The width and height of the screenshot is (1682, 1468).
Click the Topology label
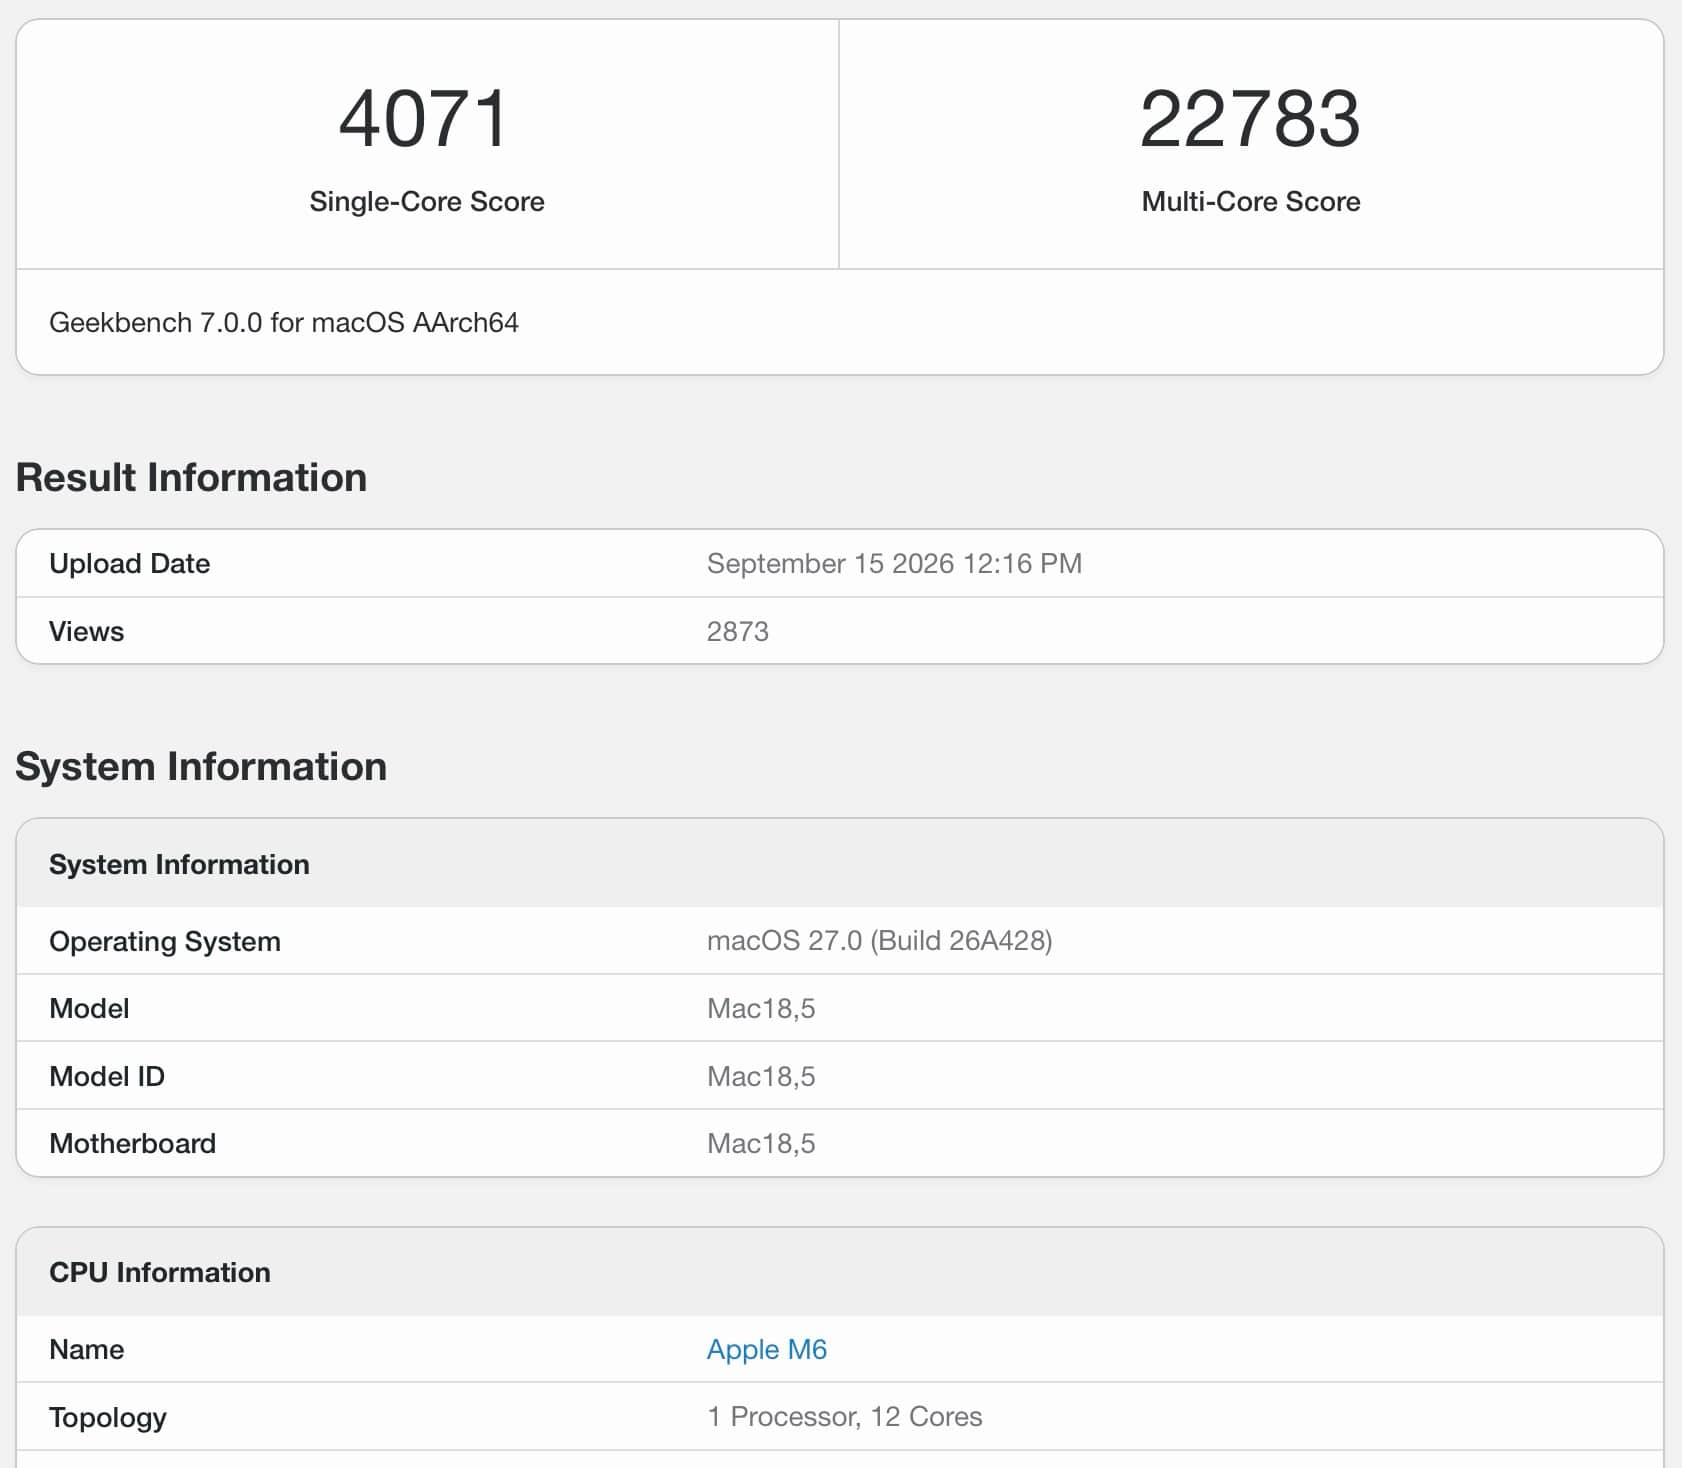point(108,1417)
